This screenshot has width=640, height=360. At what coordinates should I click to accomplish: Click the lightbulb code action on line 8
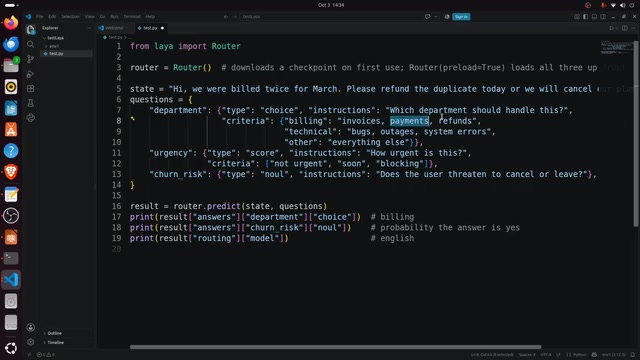[133, 118]
